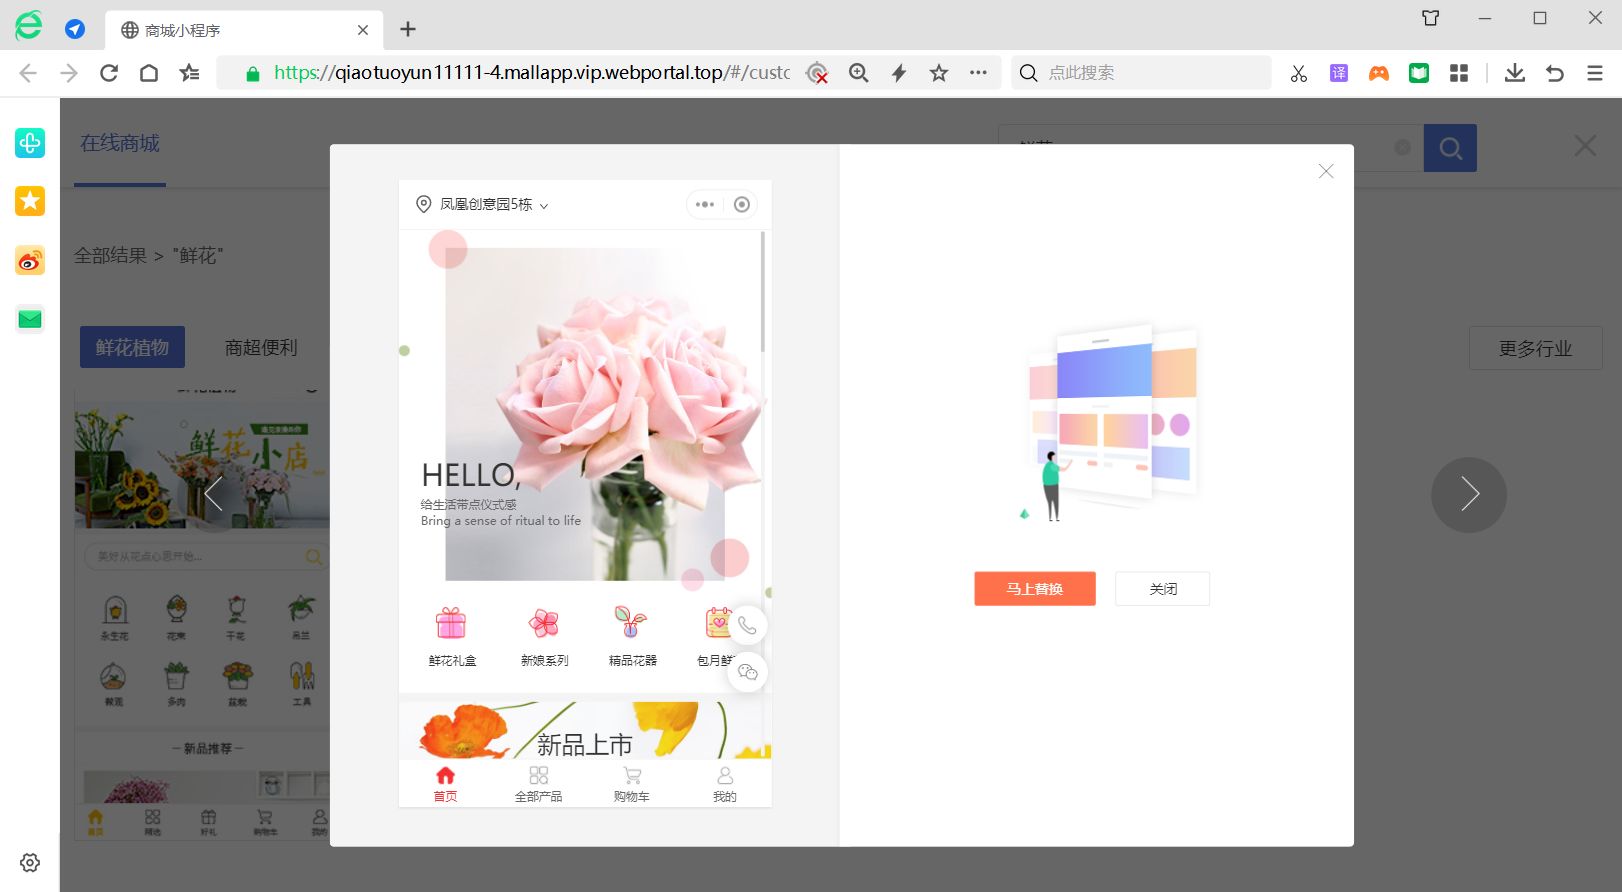
Task: Click the mini-program target capsule button
Action: click(x=742, y=205)
